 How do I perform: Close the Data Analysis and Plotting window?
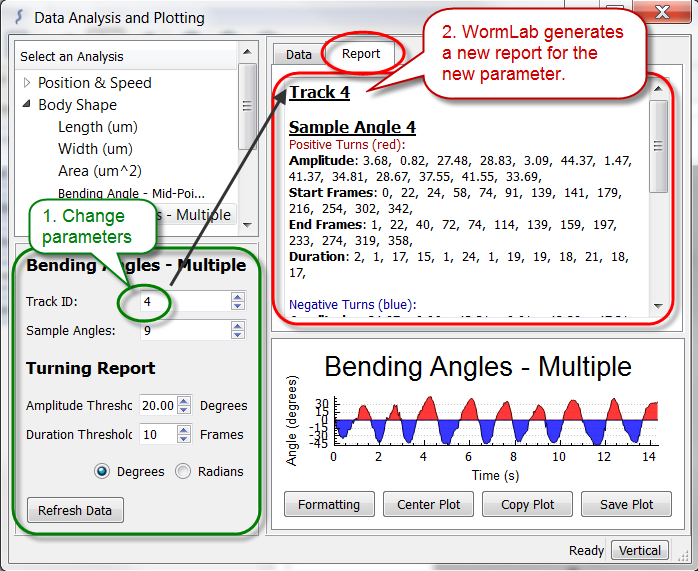point(662,12)
